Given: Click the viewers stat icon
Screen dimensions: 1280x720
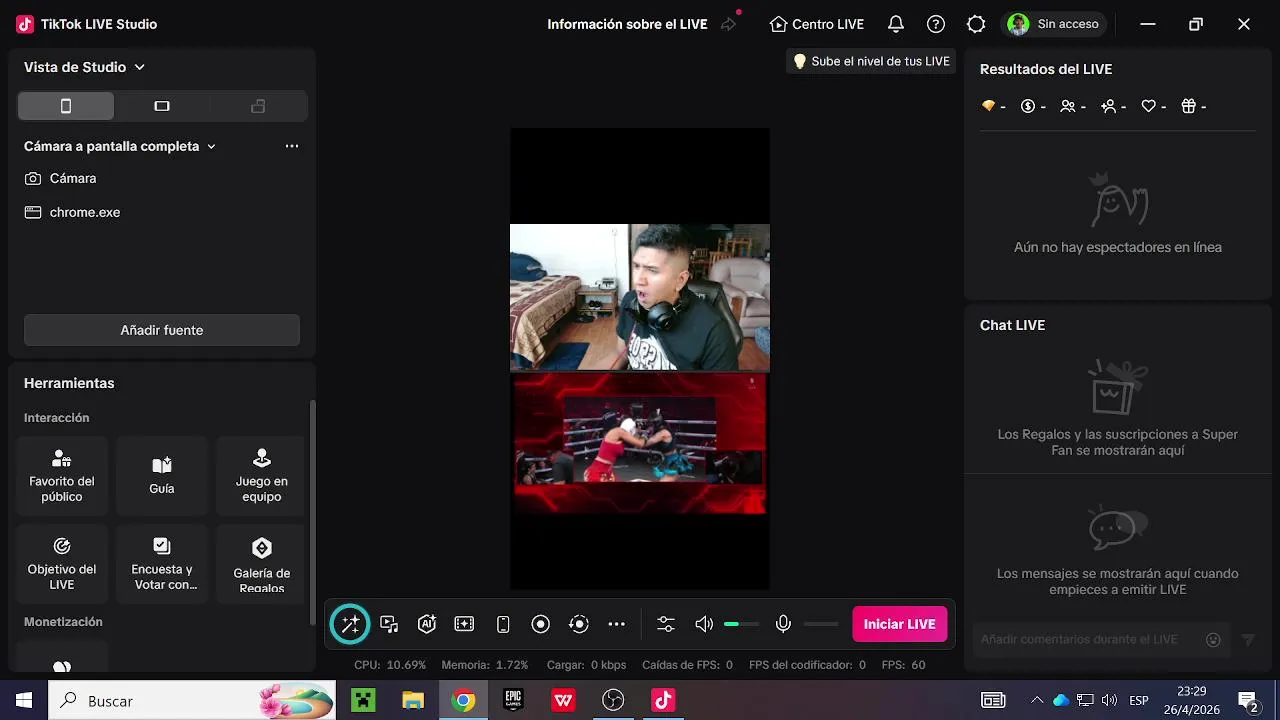Looking at the screenshot, I should [1068, 106].
